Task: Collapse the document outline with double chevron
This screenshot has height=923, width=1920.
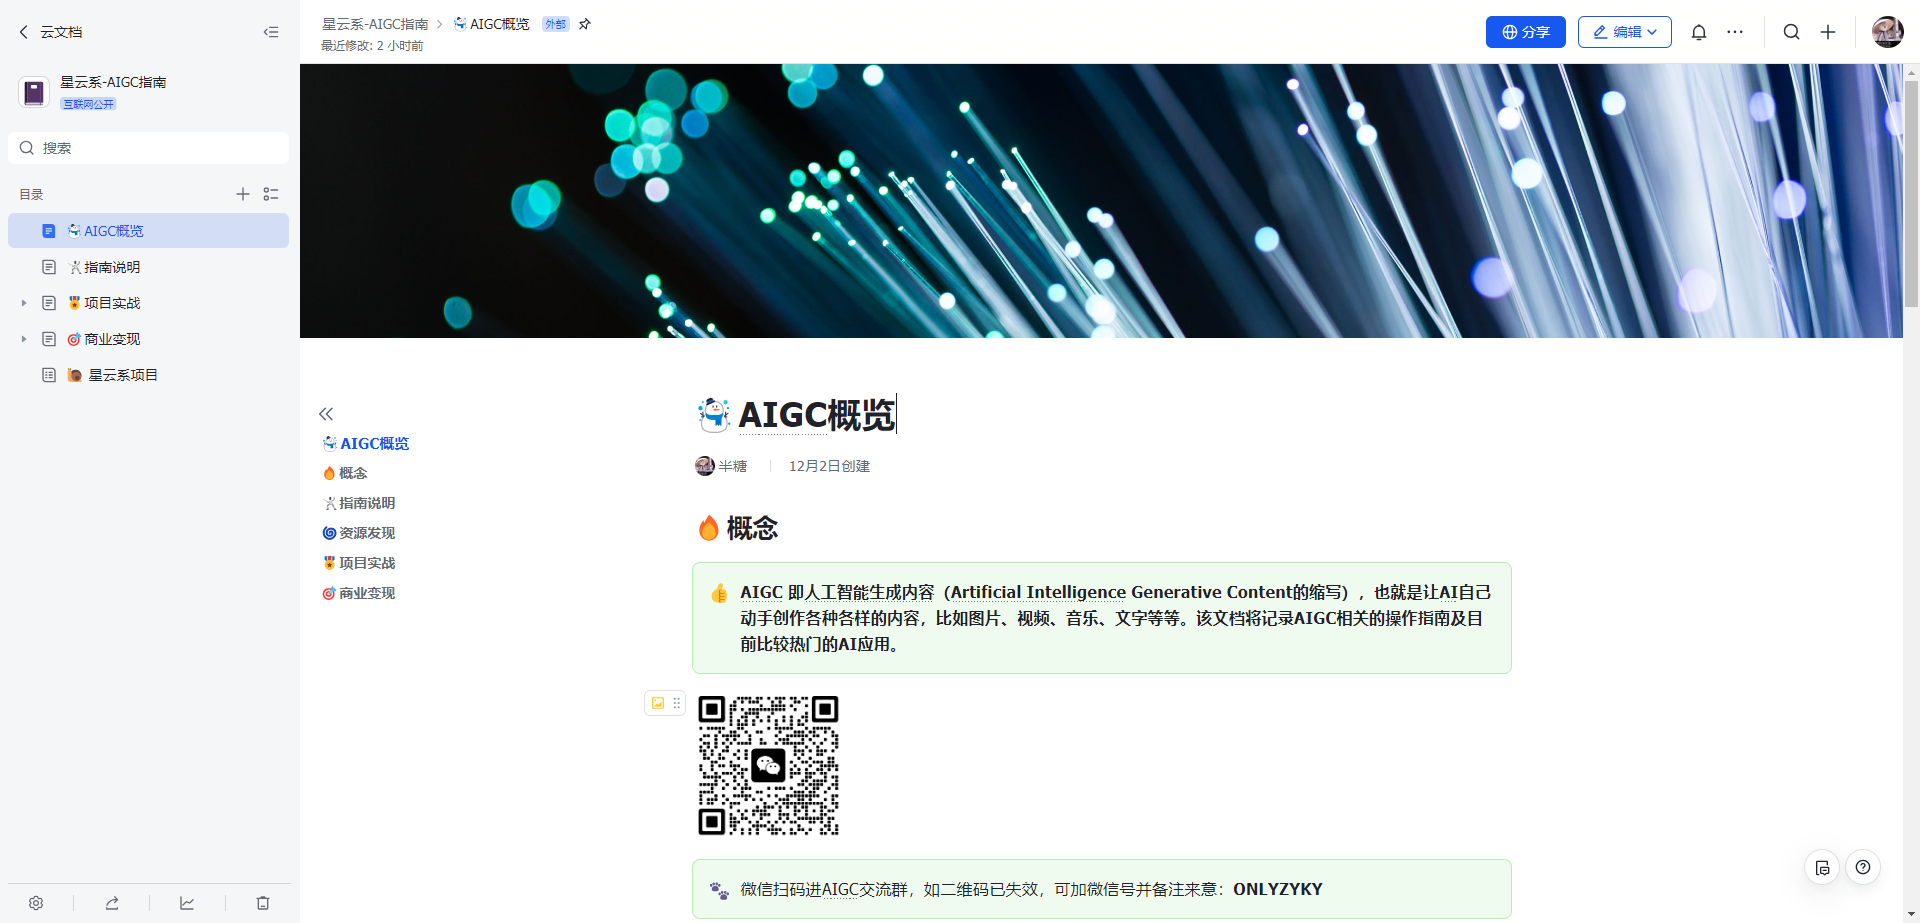Action: (x=326, y=414)
